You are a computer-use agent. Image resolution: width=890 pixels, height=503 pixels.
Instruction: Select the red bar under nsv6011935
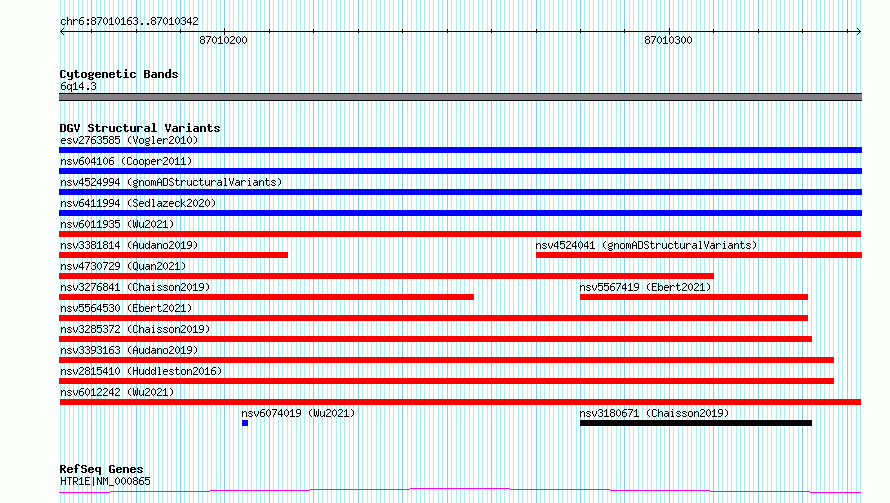point(460,234)
